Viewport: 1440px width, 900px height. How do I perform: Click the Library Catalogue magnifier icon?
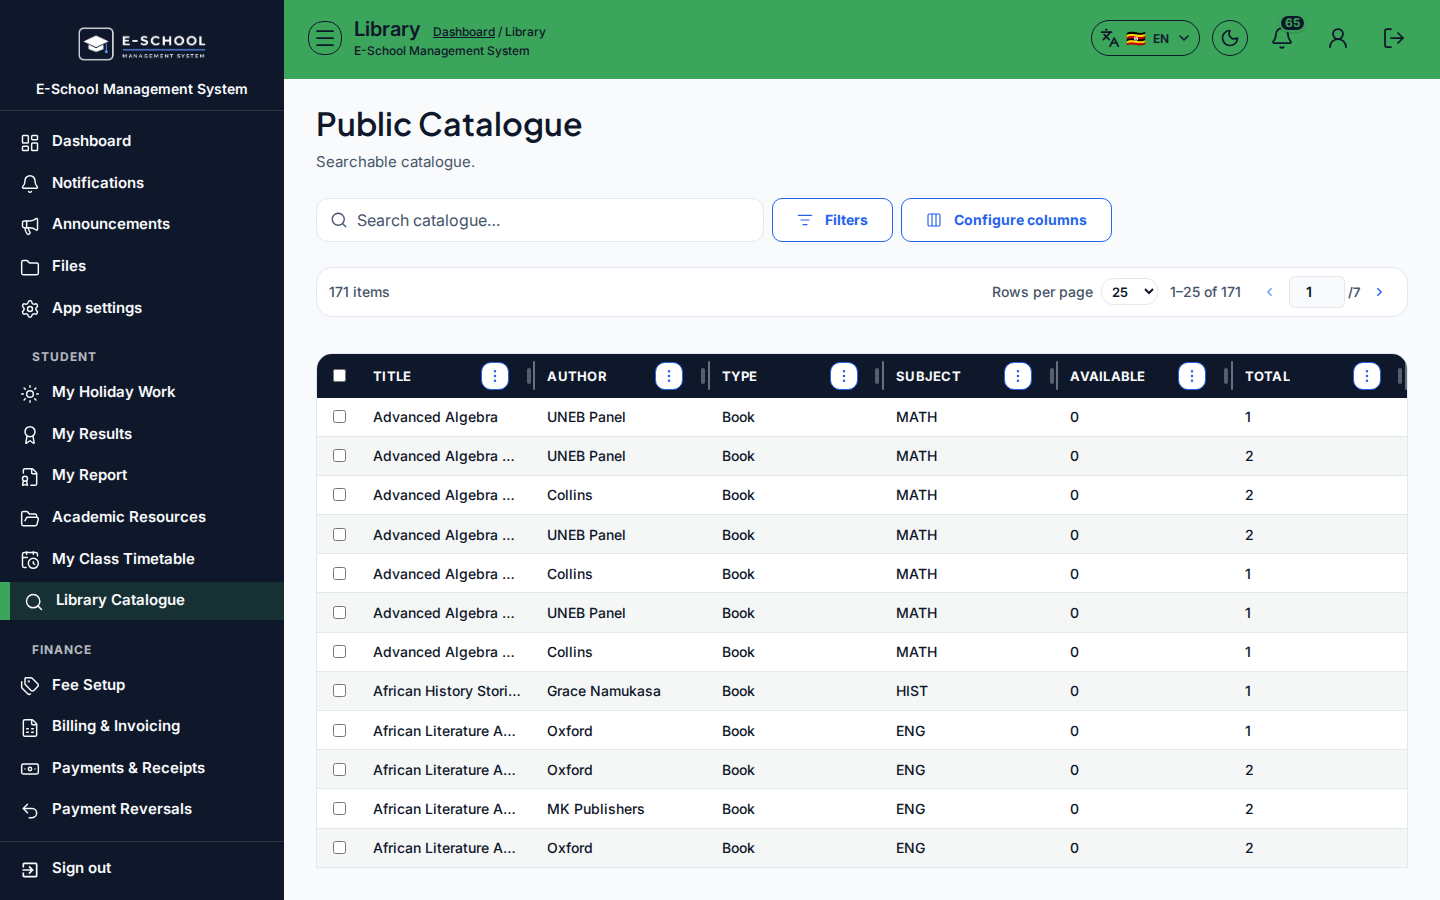[34, 601]
